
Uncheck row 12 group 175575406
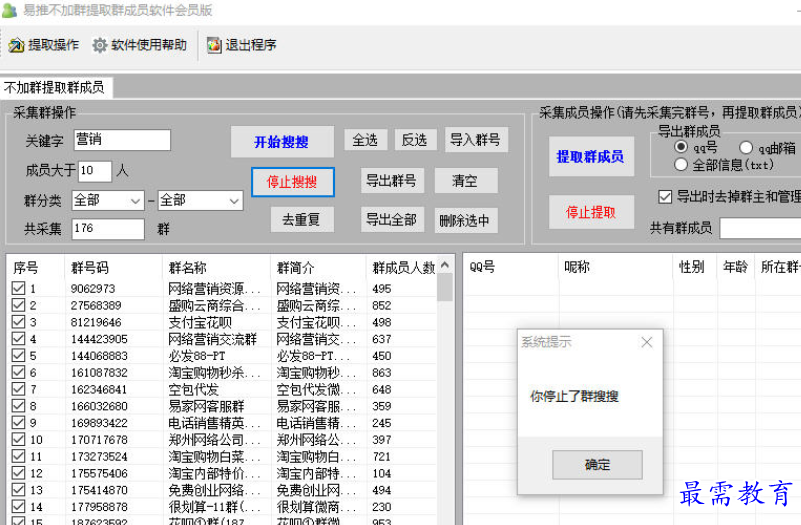[18, 473]
